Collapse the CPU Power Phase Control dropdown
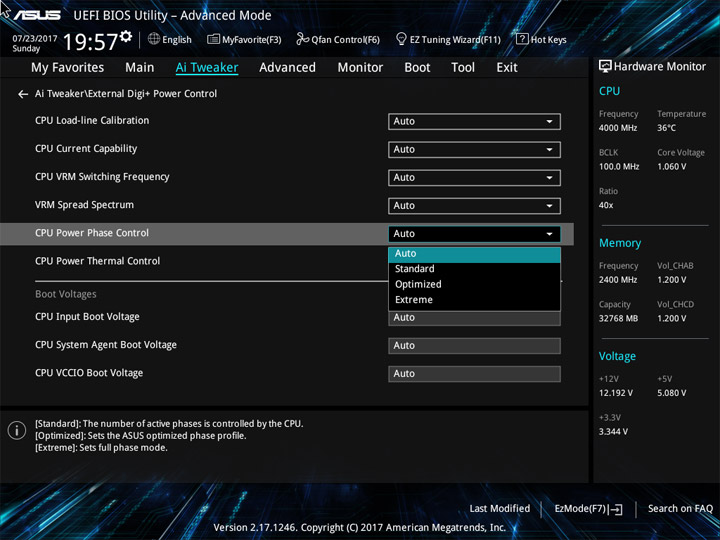720x540 pixels. point(474,234)
